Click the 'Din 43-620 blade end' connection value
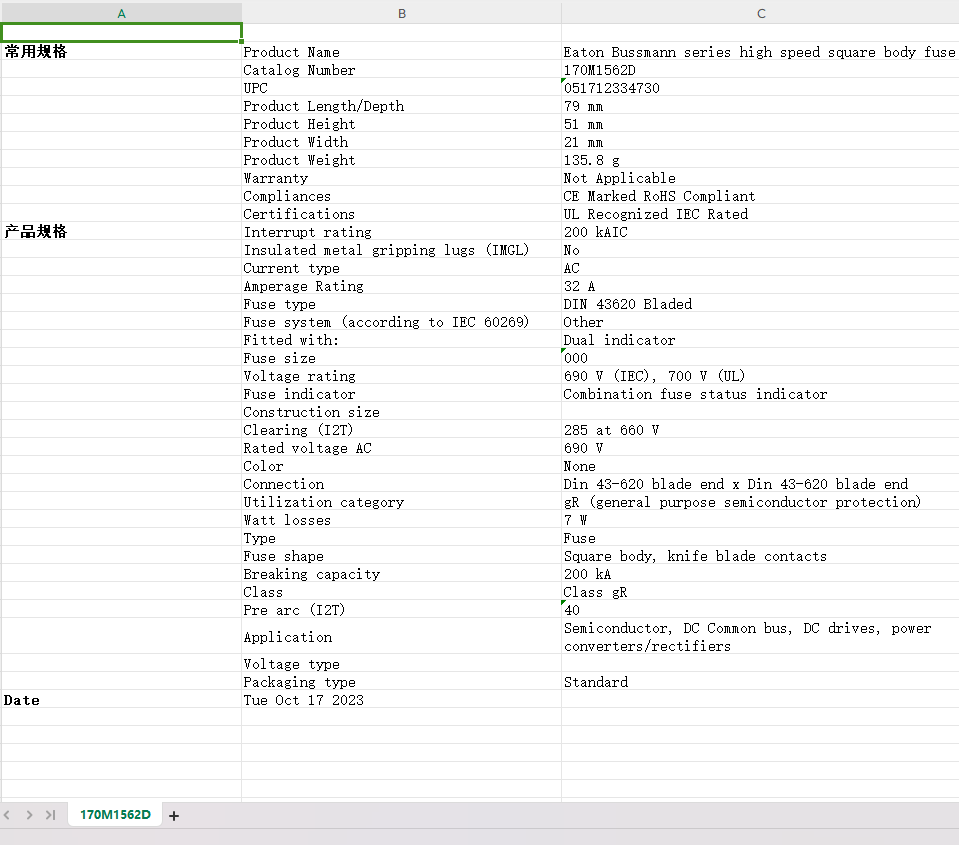Screen dimensions: 959x845 (x=760, y=484)
